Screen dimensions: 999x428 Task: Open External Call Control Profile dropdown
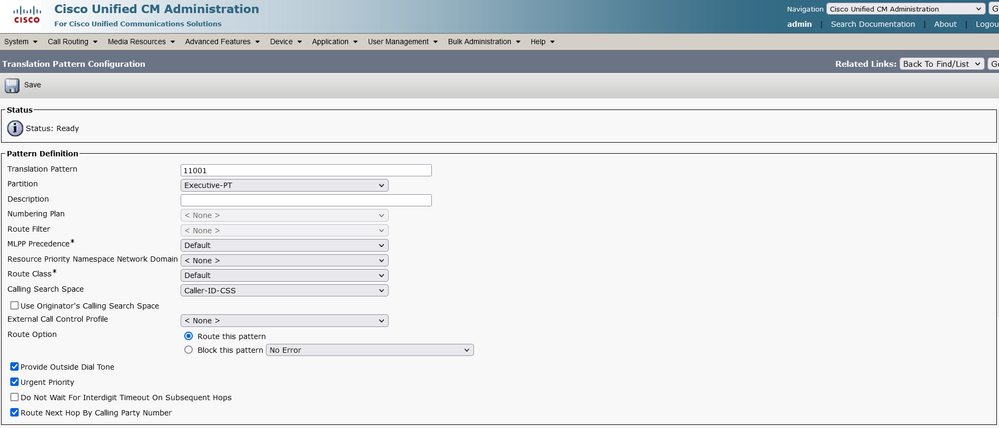click(x=285, y=320)
